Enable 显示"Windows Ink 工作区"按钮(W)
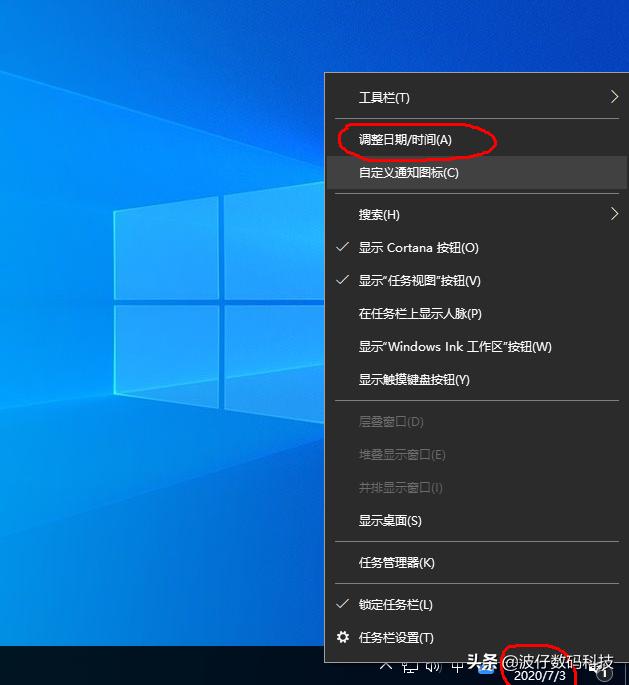629x685 pixels. tap(476, 347)
